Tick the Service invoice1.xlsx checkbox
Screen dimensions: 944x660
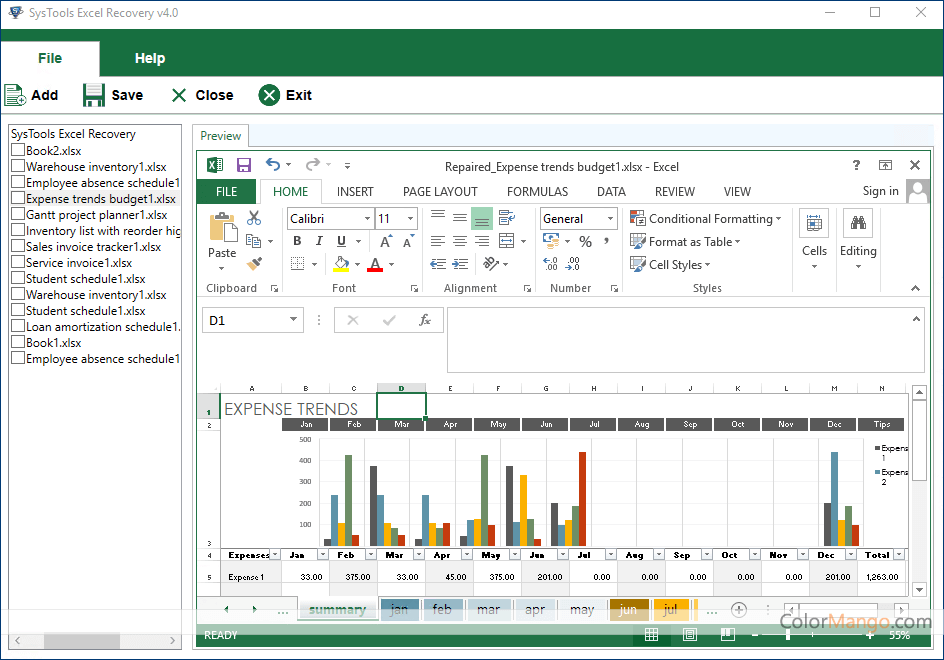[18, 263]
